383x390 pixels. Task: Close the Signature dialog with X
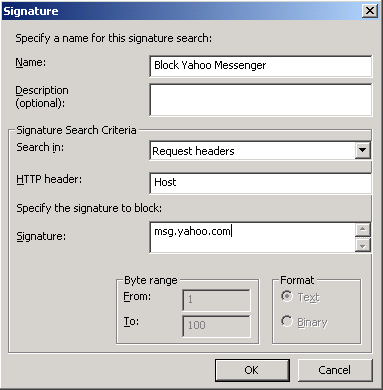pos(370,11)
